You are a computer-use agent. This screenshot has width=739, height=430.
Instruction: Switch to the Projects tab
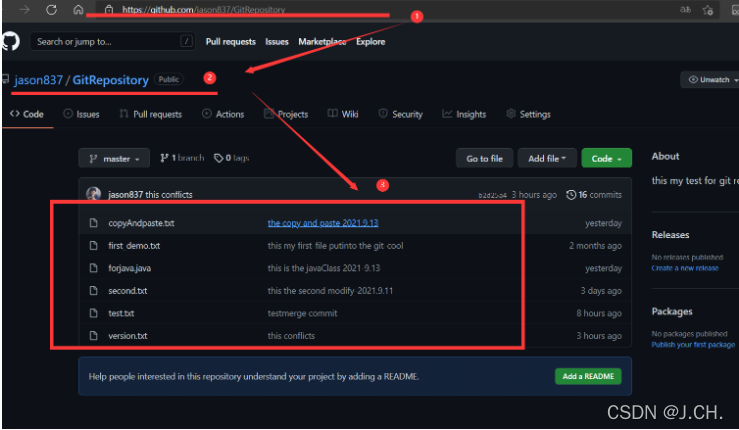point(286,114)
